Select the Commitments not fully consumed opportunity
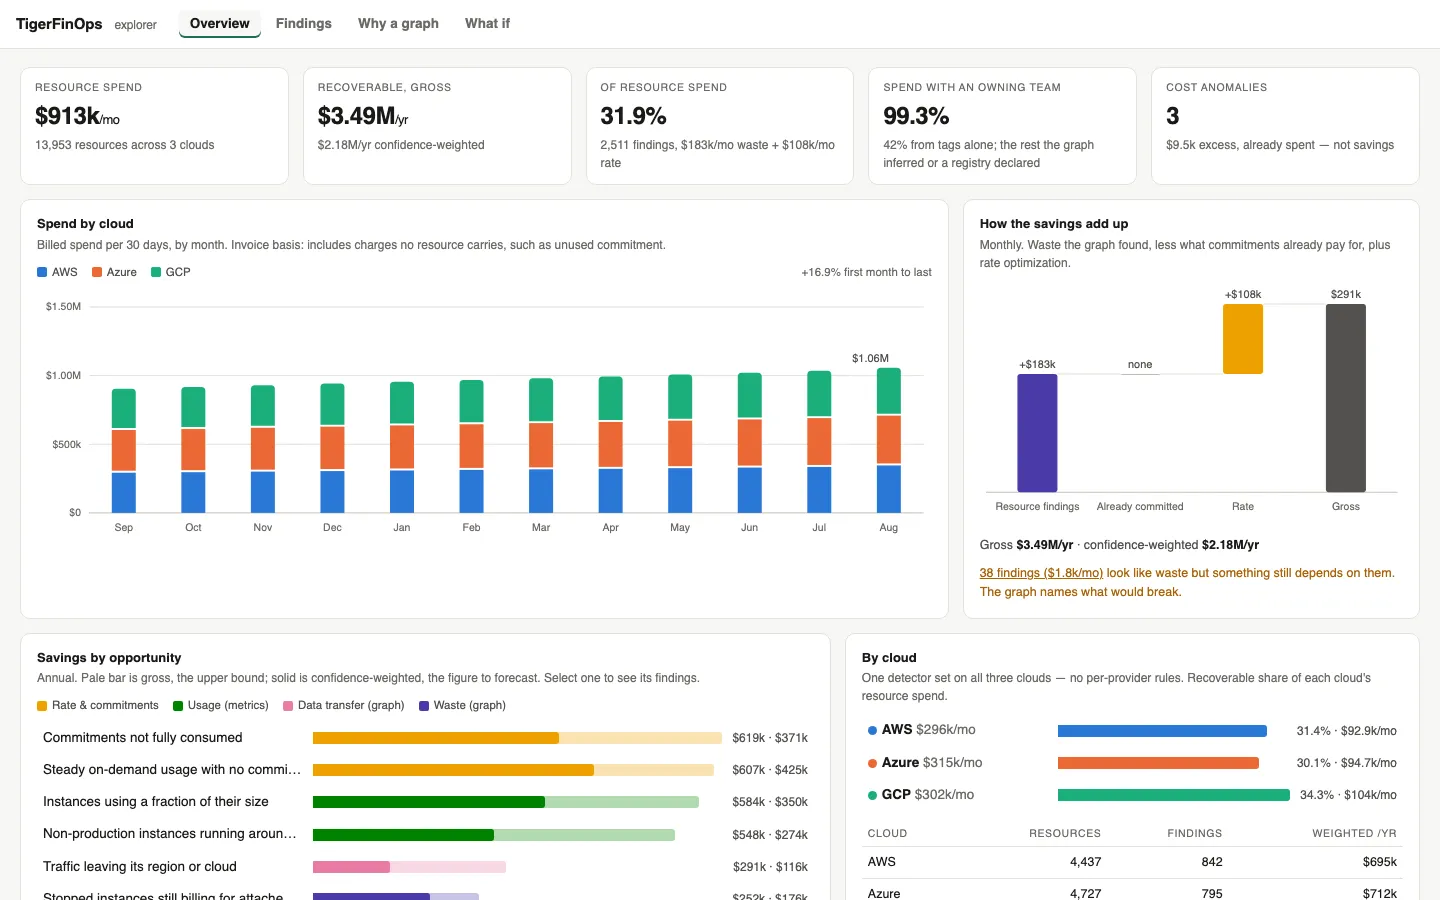The width and height of the screenshot is (1440, 900). [x=425, y=738]
